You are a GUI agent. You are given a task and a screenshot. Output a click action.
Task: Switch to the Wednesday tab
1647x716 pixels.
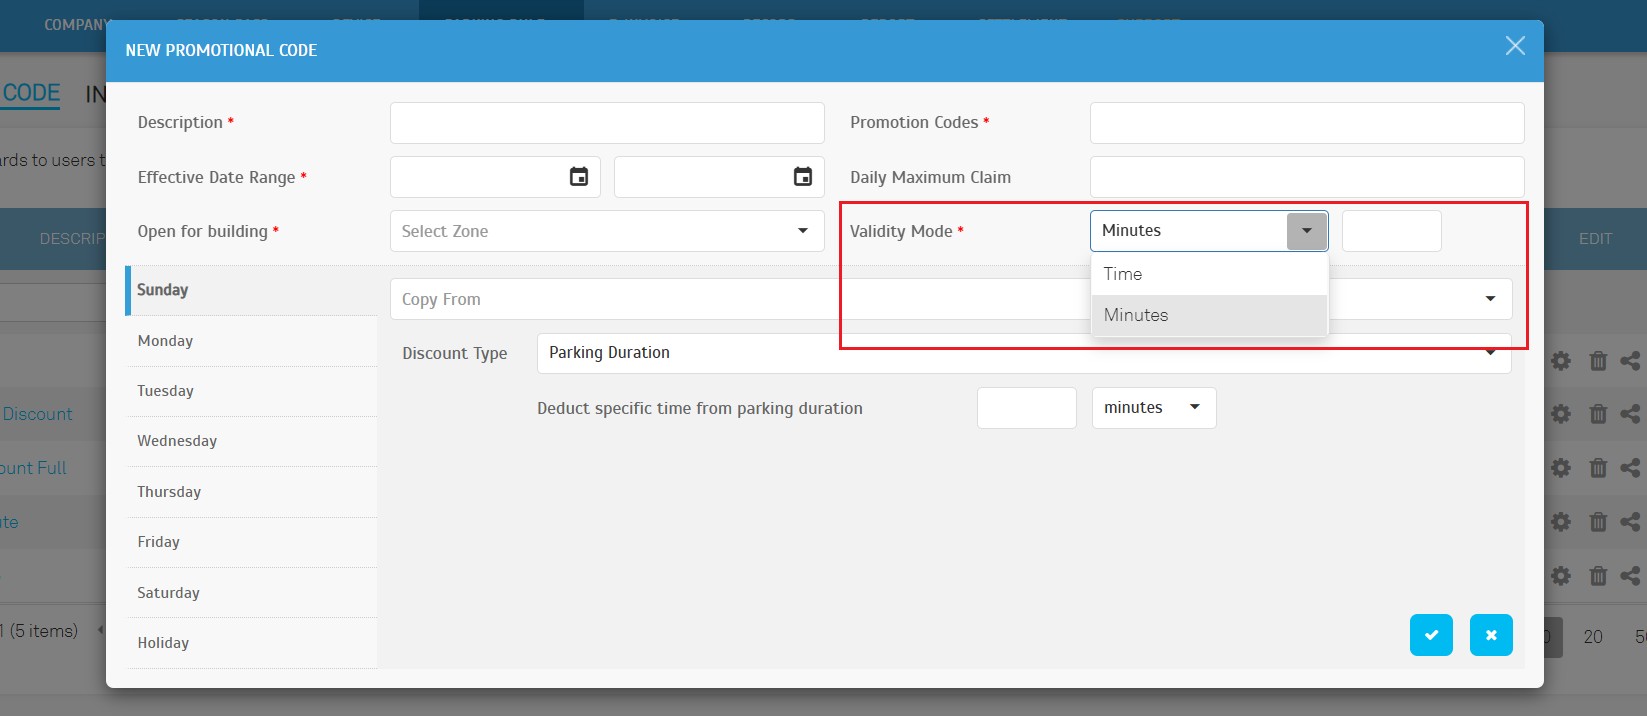coord(177,441)
